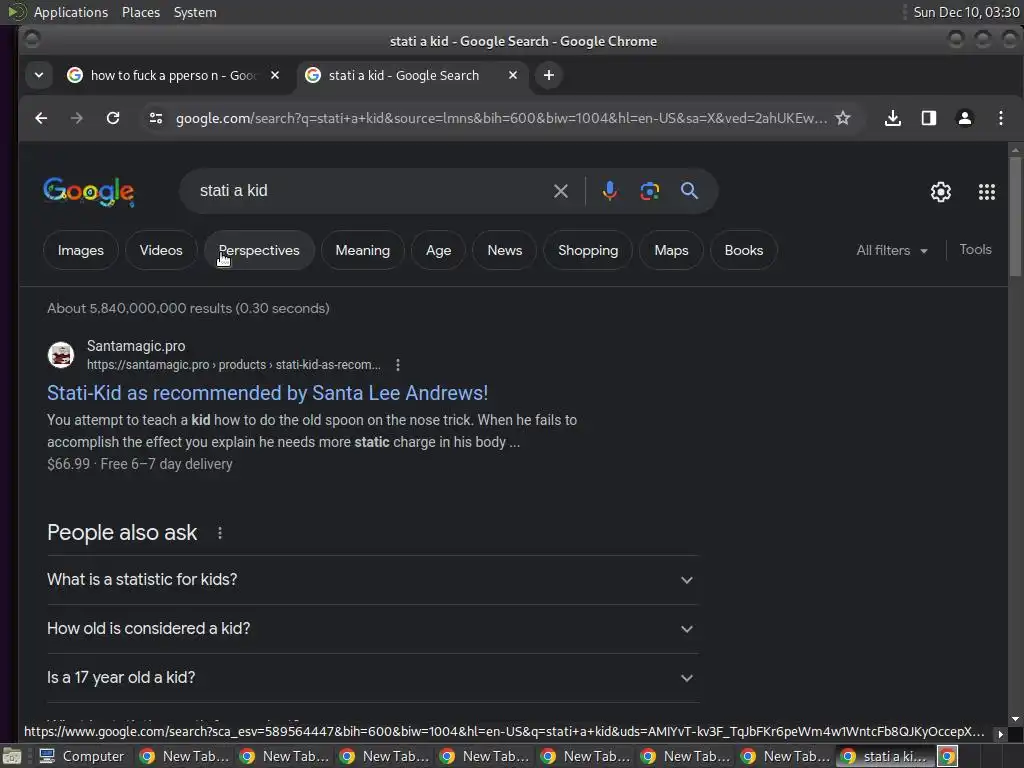Click the clock showing Sun Dec 10

point(966,12)
